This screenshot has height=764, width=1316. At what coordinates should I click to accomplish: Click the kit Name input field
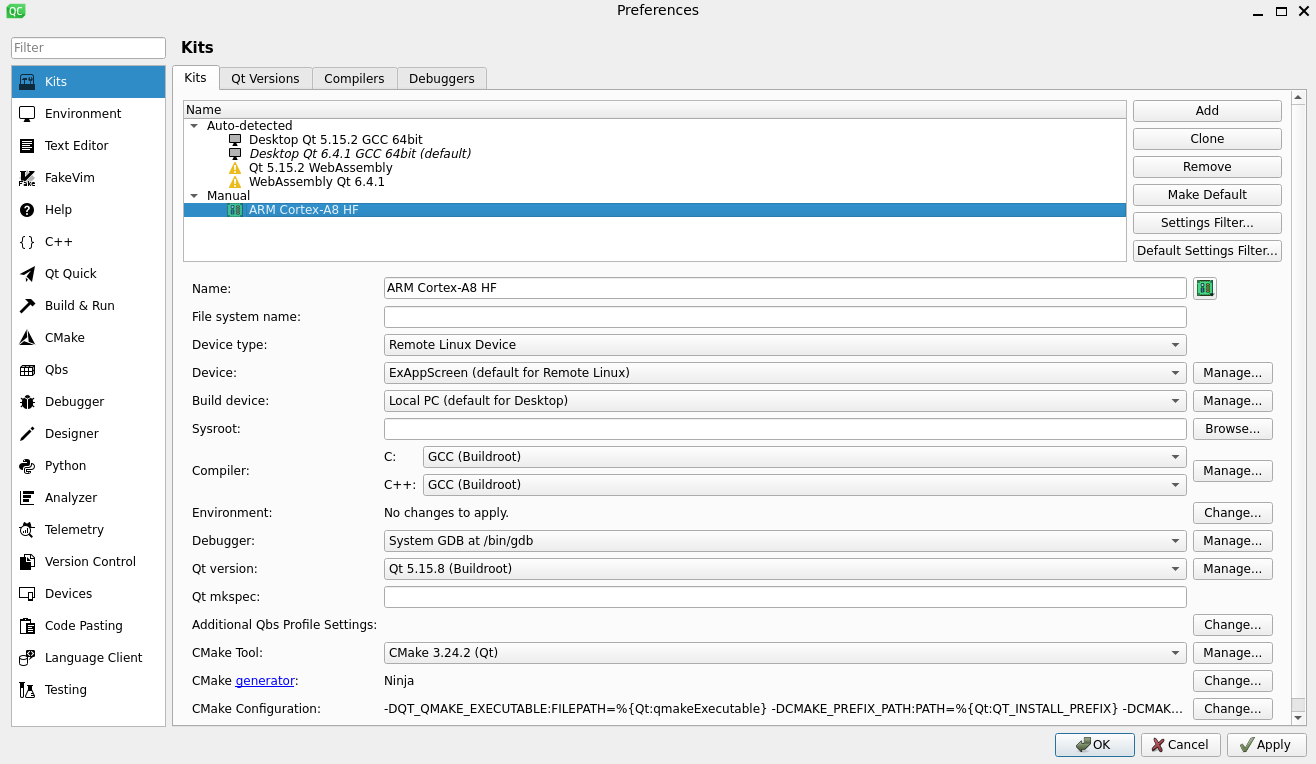785,288
